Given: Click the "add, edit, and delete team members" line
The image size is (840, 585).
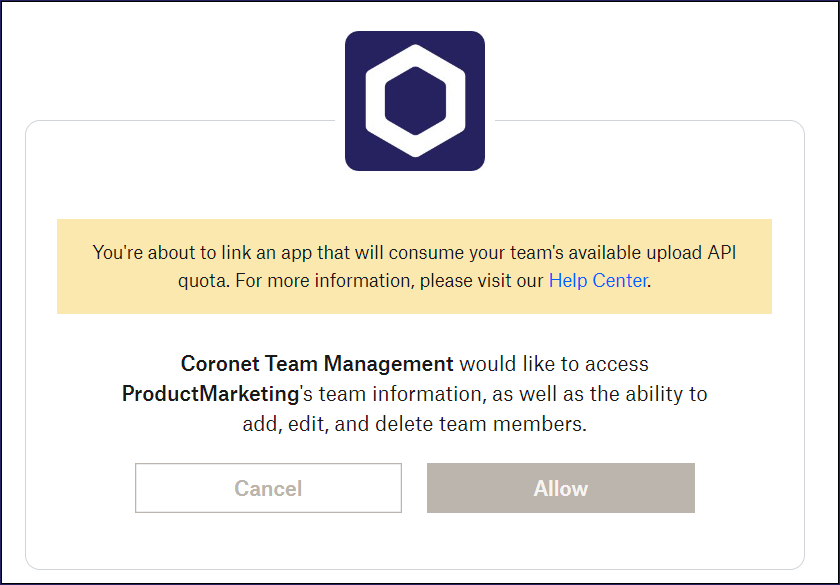Looking at the screenshot, I should (x=414, y=424).
